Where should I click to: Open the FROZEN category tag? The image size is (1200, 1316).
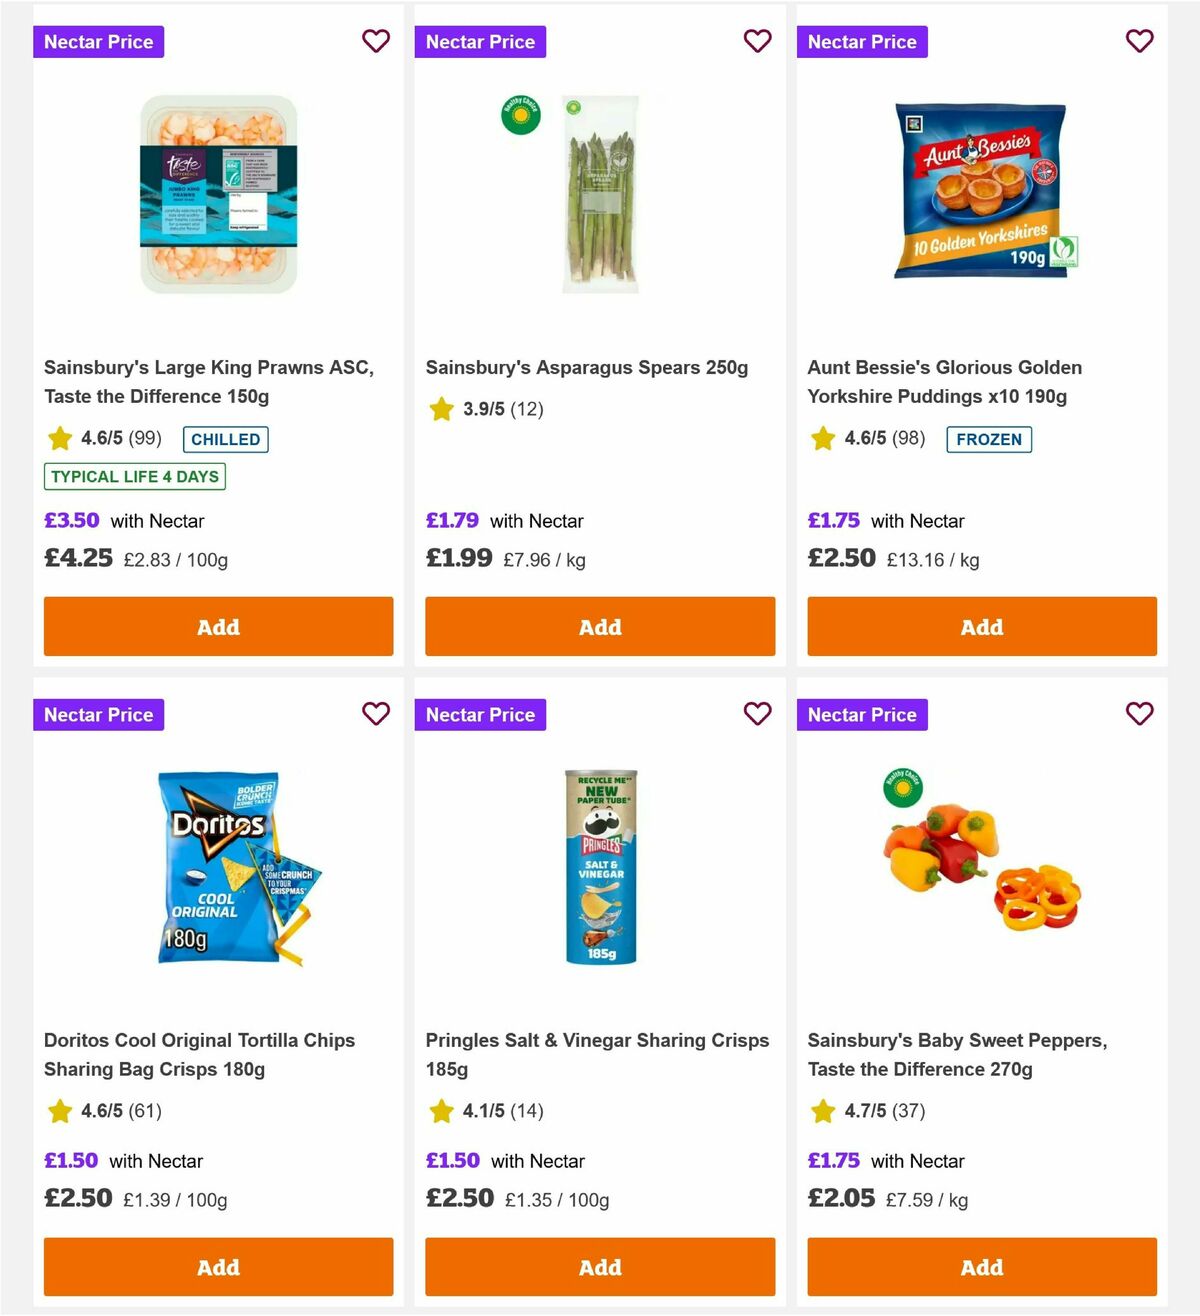[989, 439]
